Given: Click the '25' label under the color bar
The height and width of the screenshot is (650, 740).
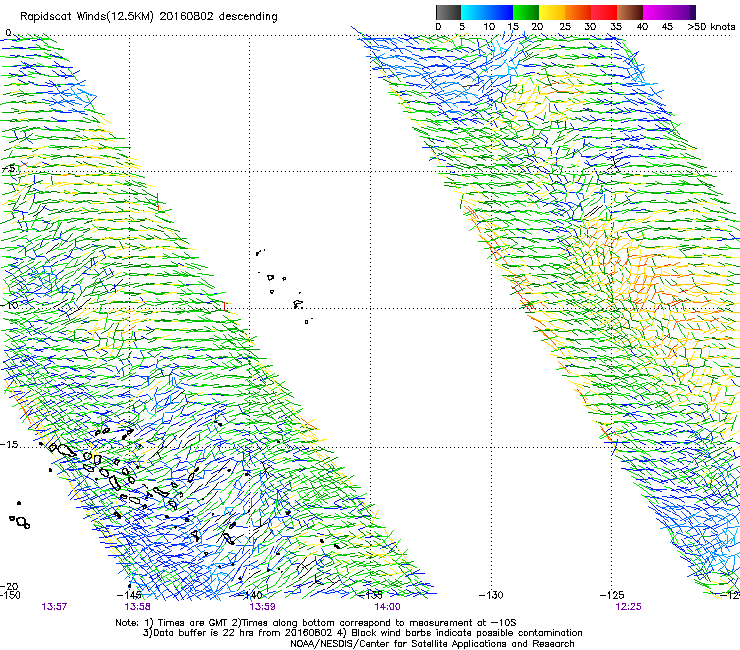Looking at the screenshot, I should [x=565, y=26].
